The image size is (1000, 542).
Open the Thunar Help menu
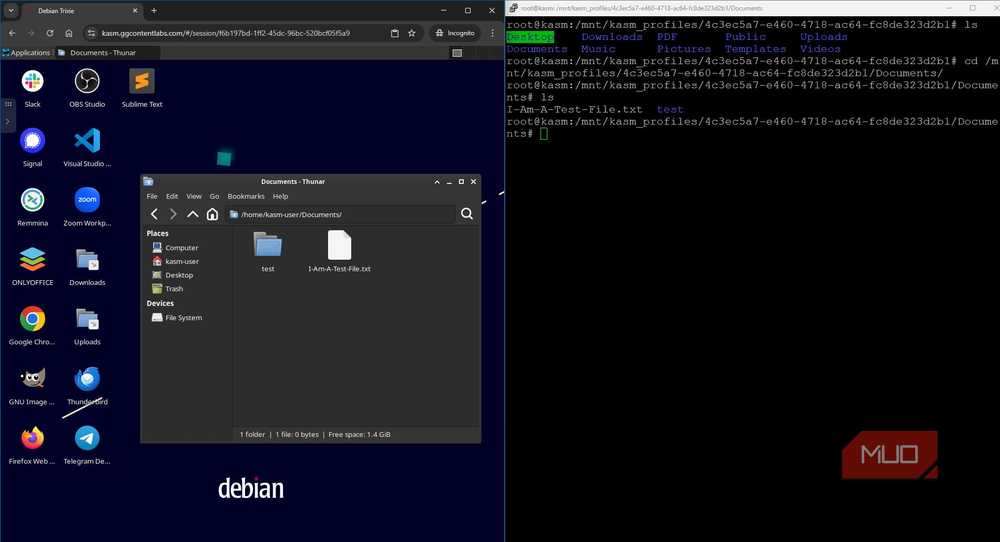click(281, 196)
